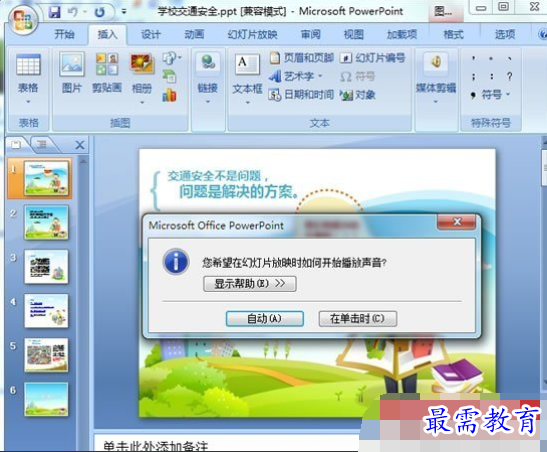Open the 视图 tab
The width and height of the screenshot is (547, 452).
click(x=354, y=34)
